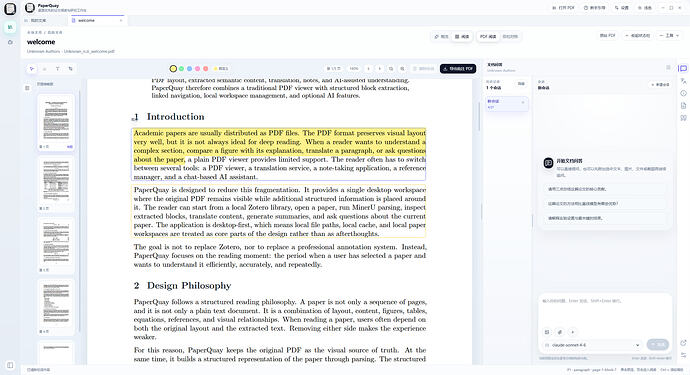Click the theme button with the sun icon

[645, 8]
